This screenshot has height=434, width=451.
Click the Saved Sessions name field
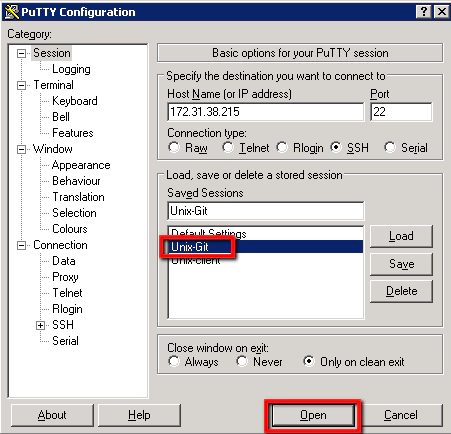(266, 211)
